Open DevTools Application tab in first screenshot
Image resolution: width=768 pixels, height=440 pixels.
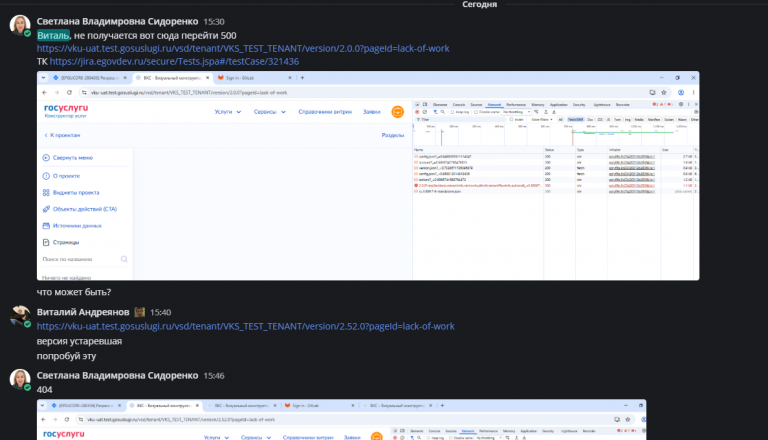(558, 105)
